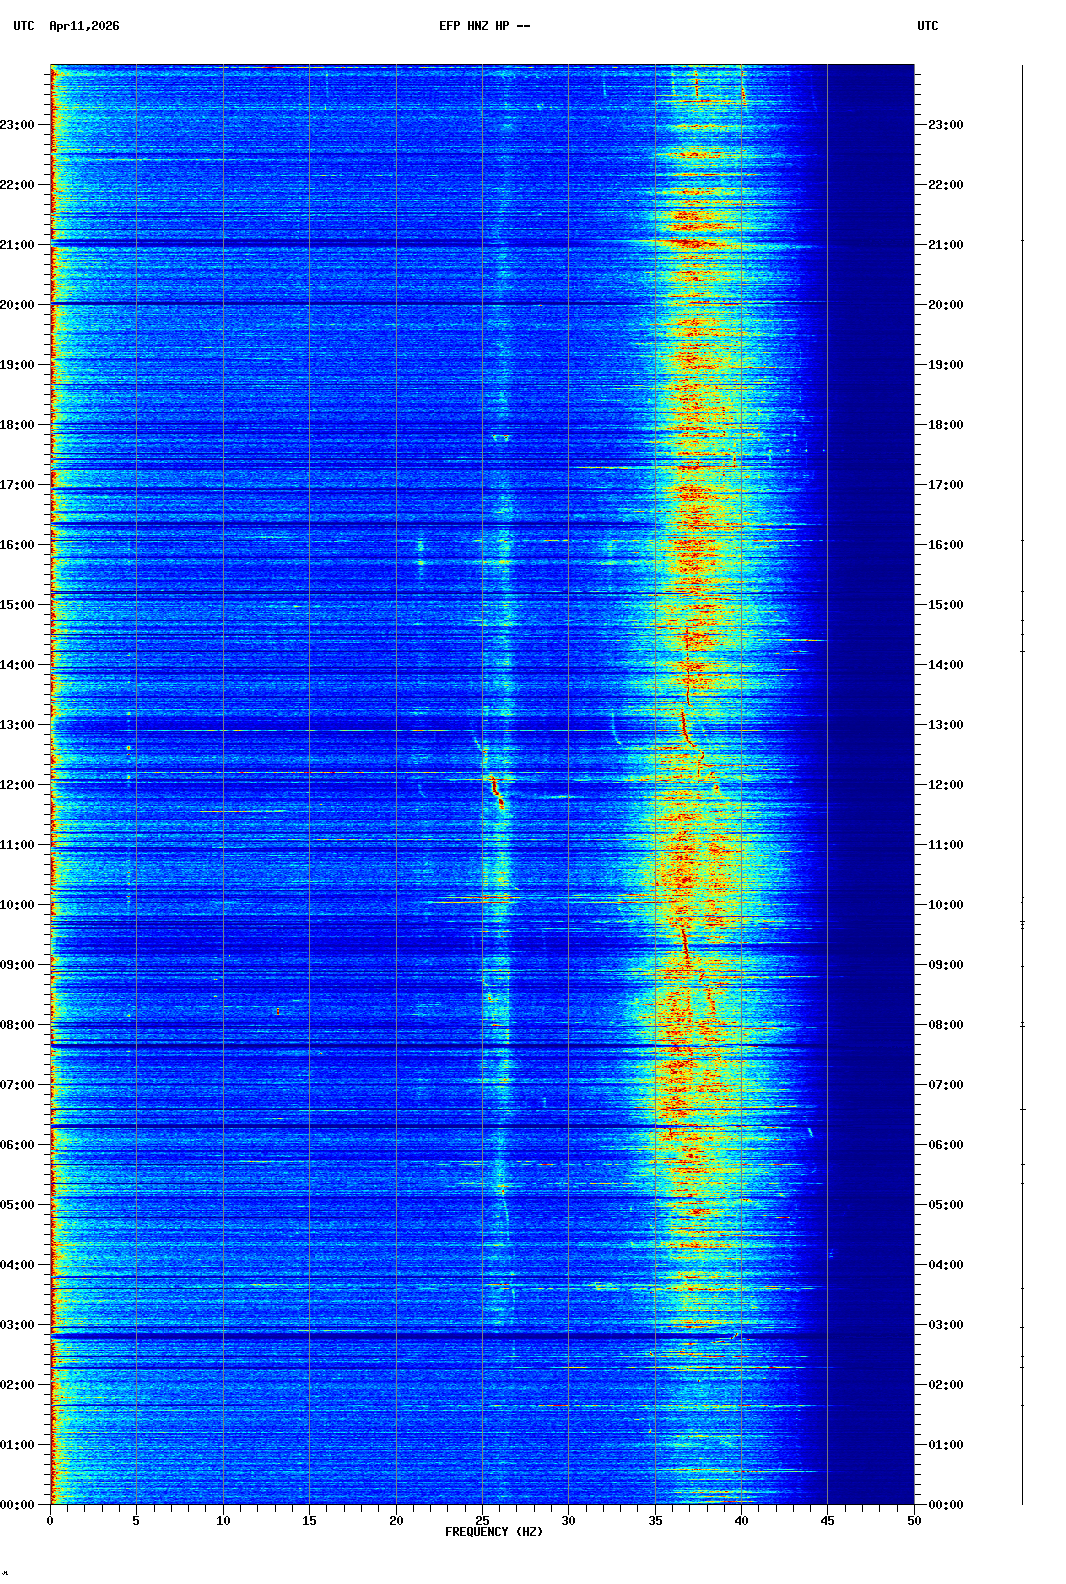Select the 03:00 label on left axis
Image resolution: width=1066 pixels, height=1584 pixels.
coord(17,1325)
